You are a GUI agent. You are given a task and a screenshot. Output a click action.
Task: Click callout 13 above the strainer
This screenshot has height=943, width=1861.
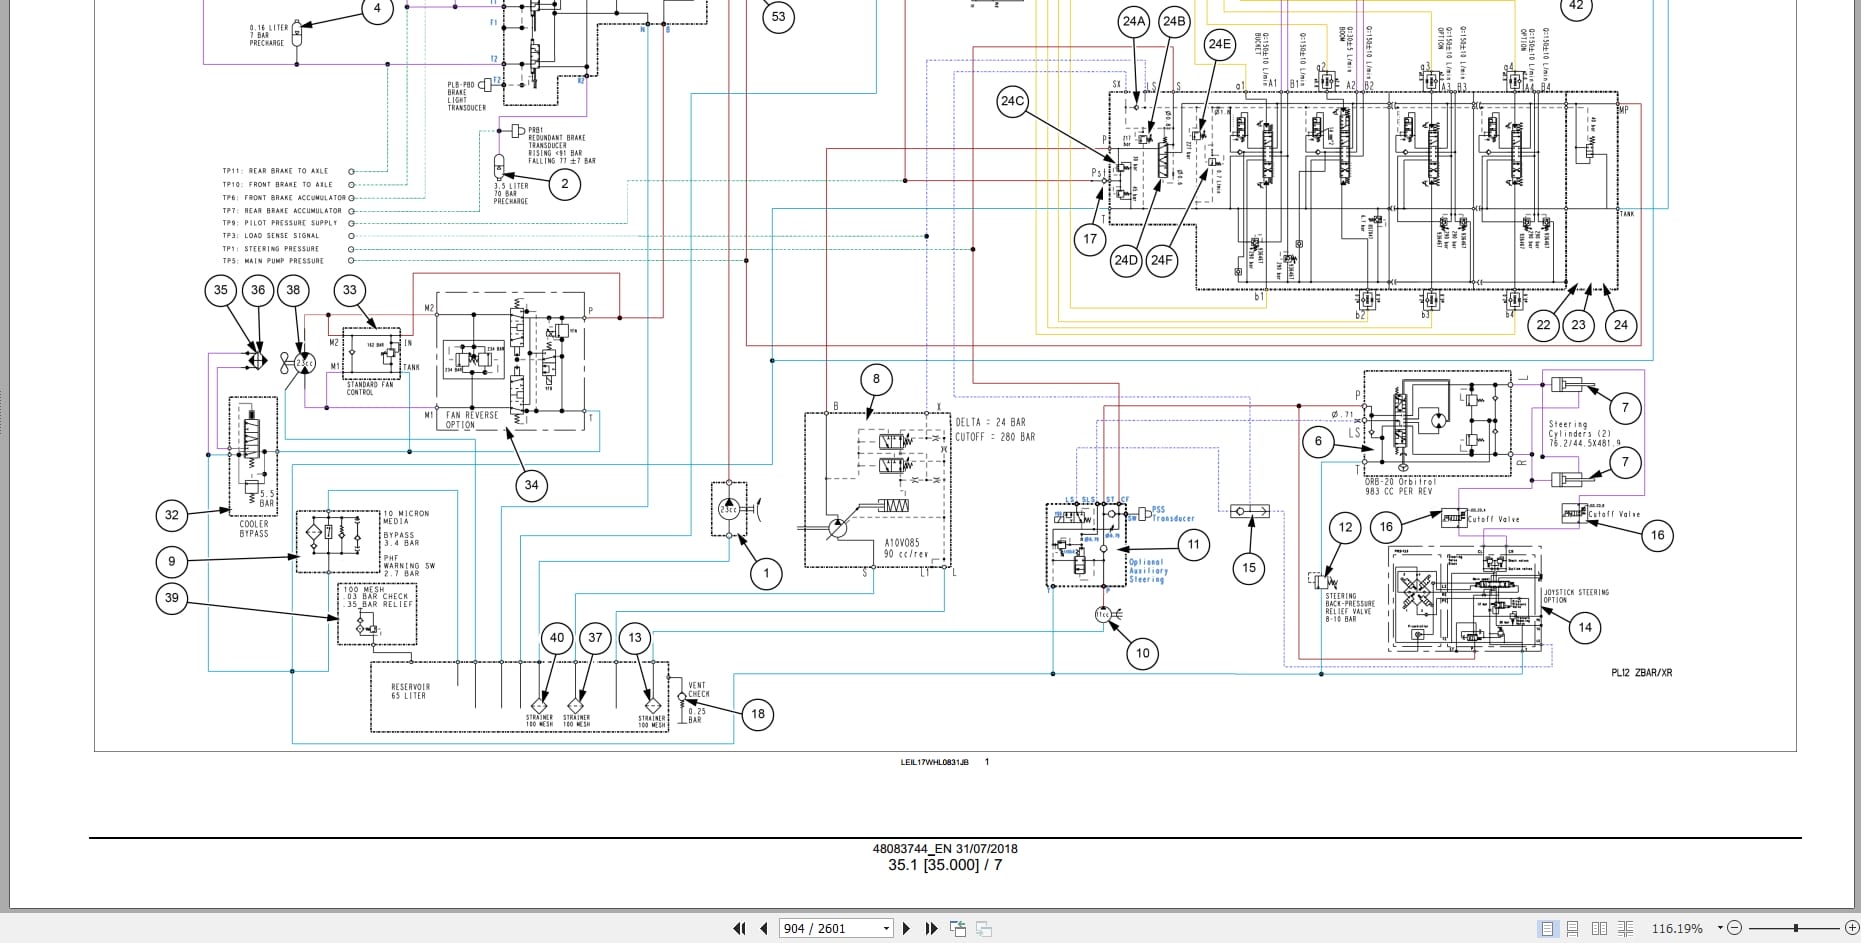pos(635,638)
